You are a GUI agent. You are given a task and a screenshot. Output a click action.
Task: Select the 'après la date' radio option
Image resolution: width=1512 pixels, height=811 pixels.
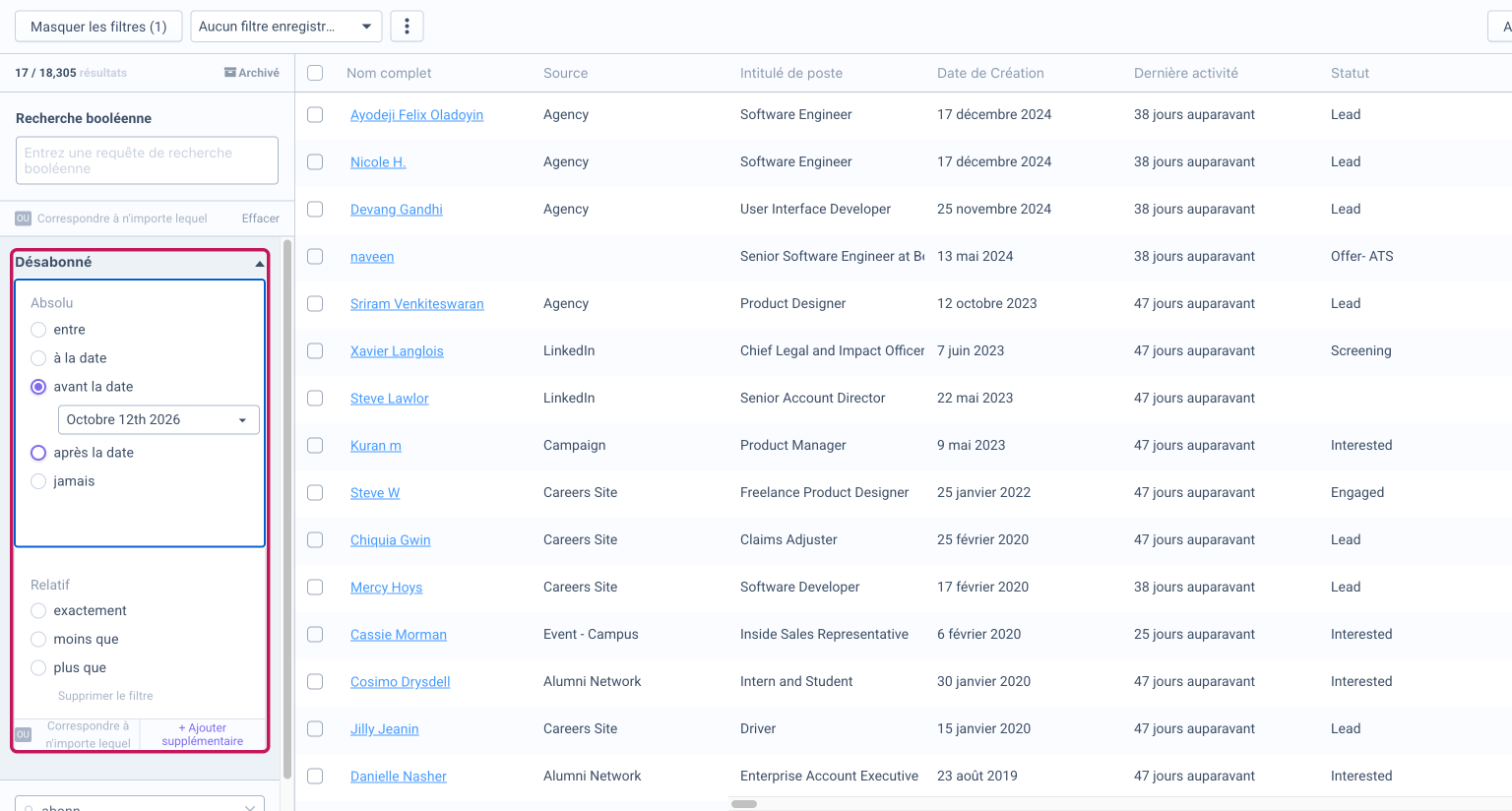coord(38,453)
